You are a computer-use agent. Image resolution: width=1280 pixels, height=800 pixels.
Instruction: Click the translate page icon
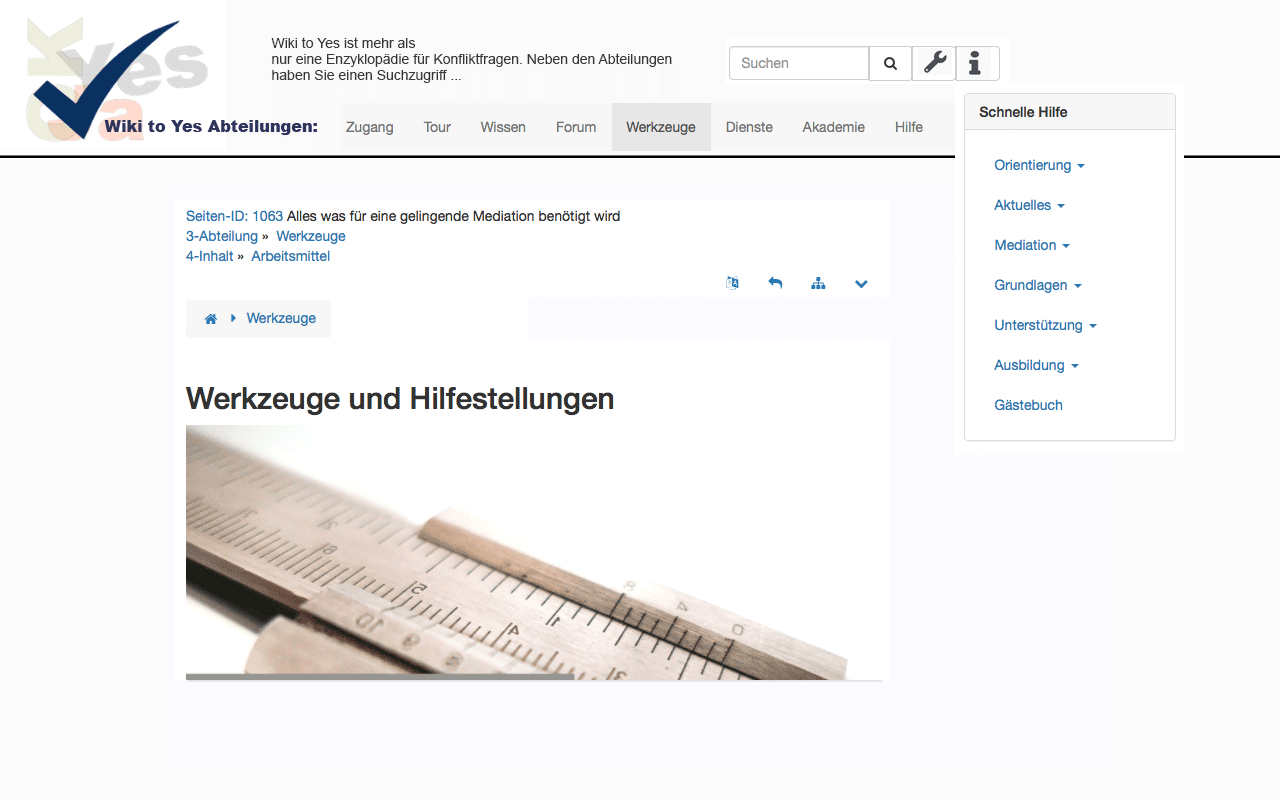click(732, 283)
